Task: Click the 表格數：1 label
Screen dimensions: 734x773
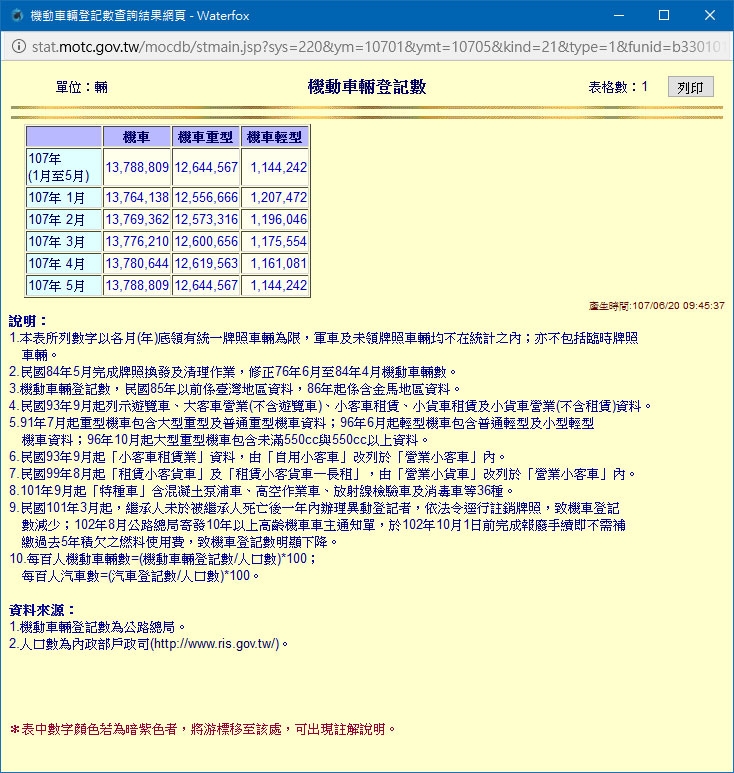Action: click(618, 87)
